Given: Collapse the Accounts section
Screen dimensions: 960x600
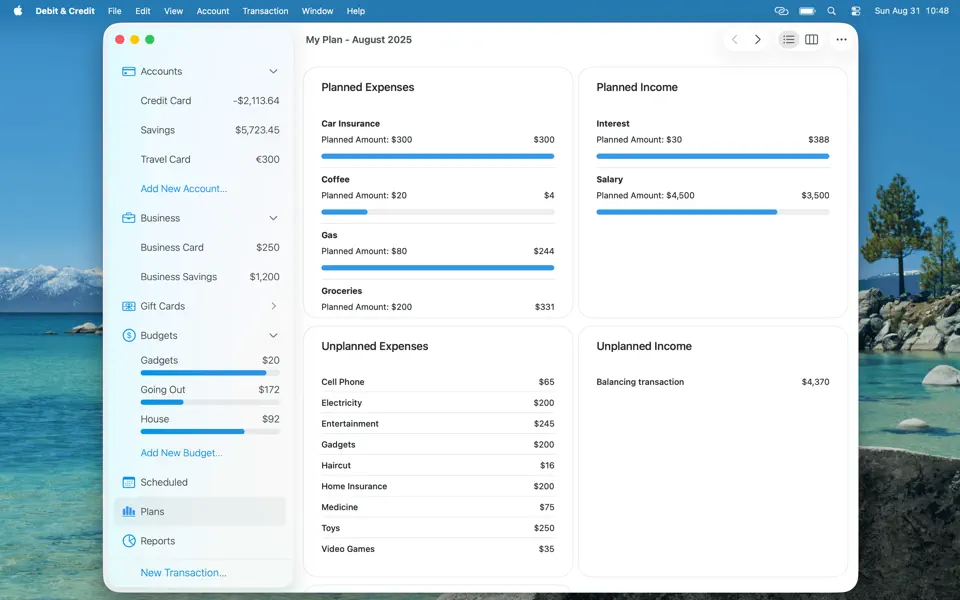Looking at the screenshot, I should coord(272,71).
